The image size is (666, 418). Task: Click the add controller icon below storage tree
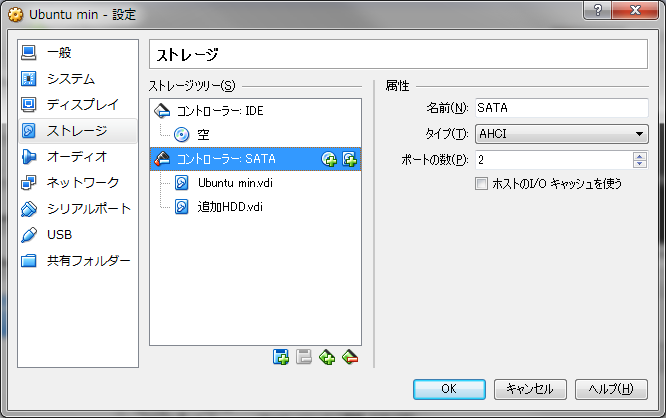click(281, 357)
